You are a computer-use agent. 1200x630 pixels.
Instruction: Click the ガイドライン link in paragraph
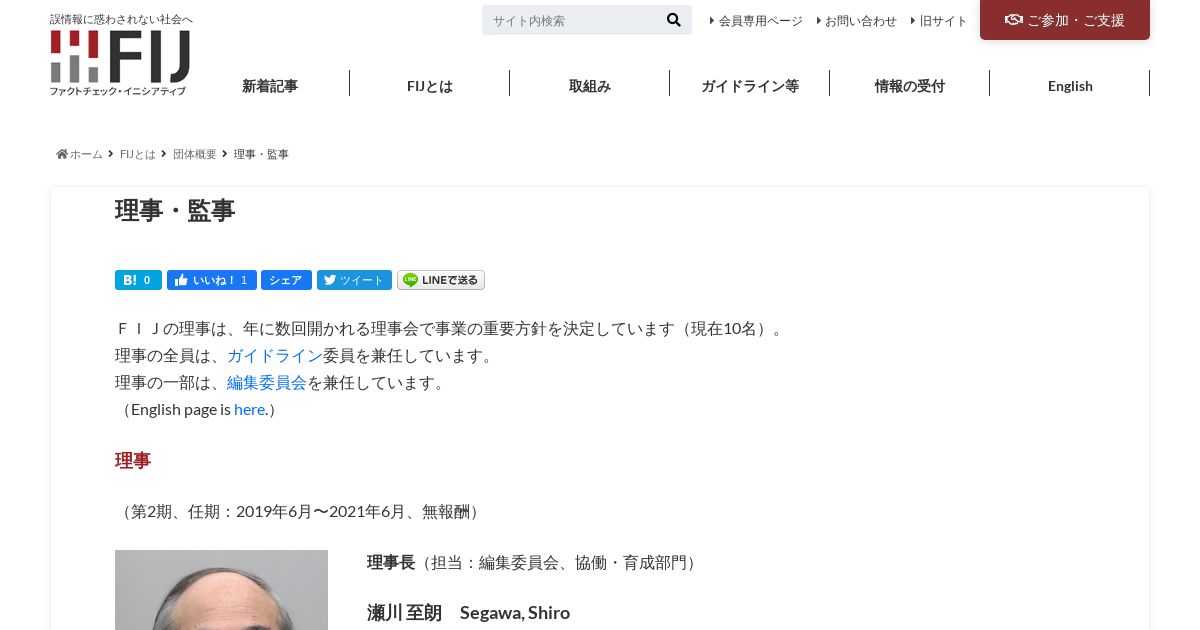pos(275,355)
